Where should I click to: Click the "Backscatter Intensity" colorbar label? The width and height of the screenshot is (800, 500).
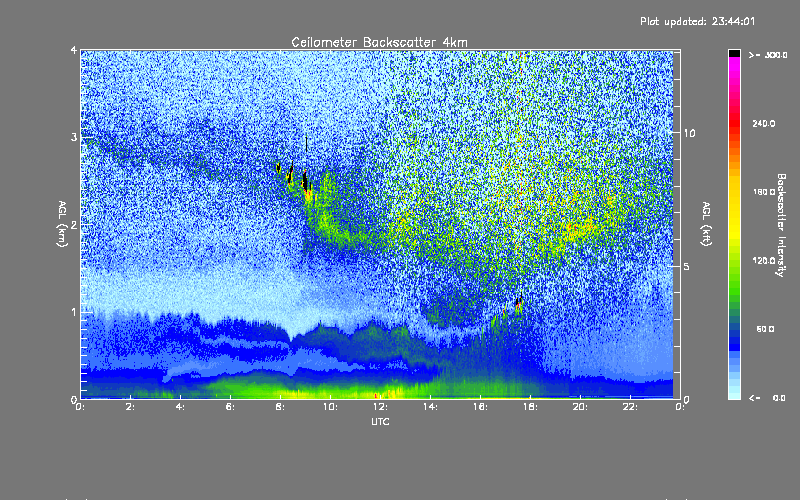[781, 225]
